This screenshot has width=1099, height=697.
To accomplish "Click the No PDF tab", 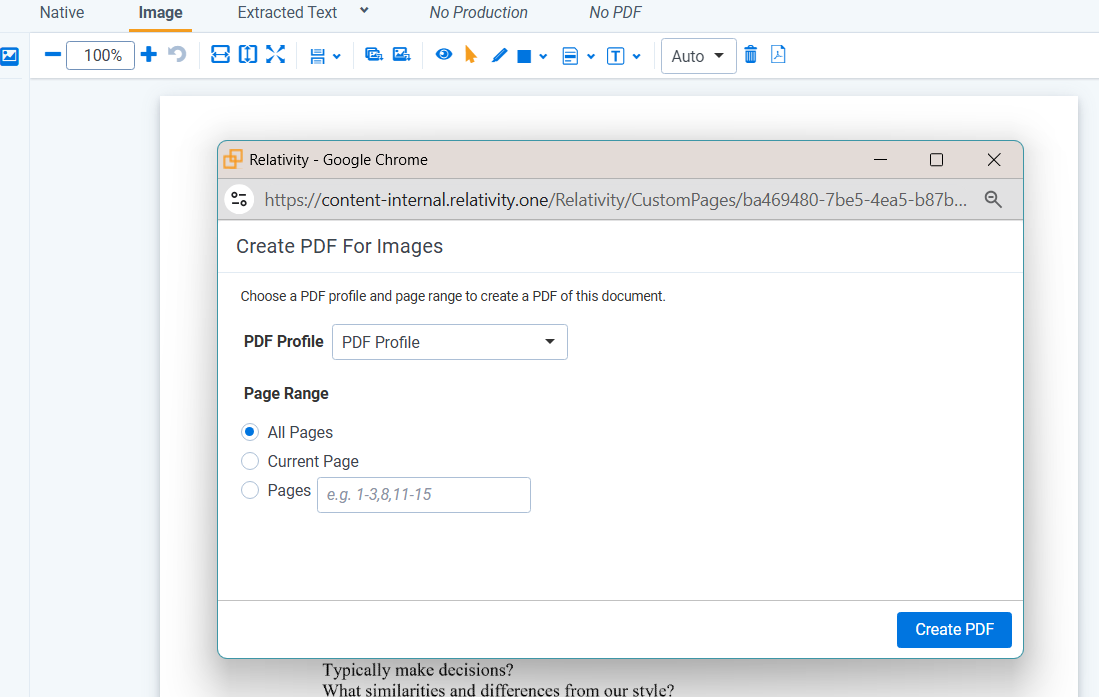I will point(615,13).
